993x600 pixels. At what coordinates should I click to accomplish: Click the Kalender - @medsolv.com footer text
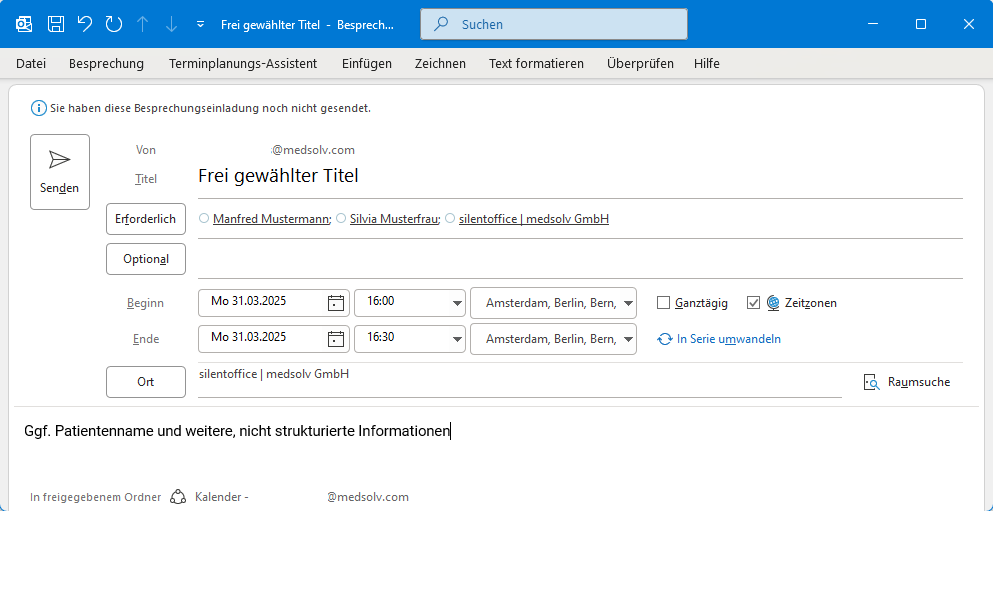301,497
